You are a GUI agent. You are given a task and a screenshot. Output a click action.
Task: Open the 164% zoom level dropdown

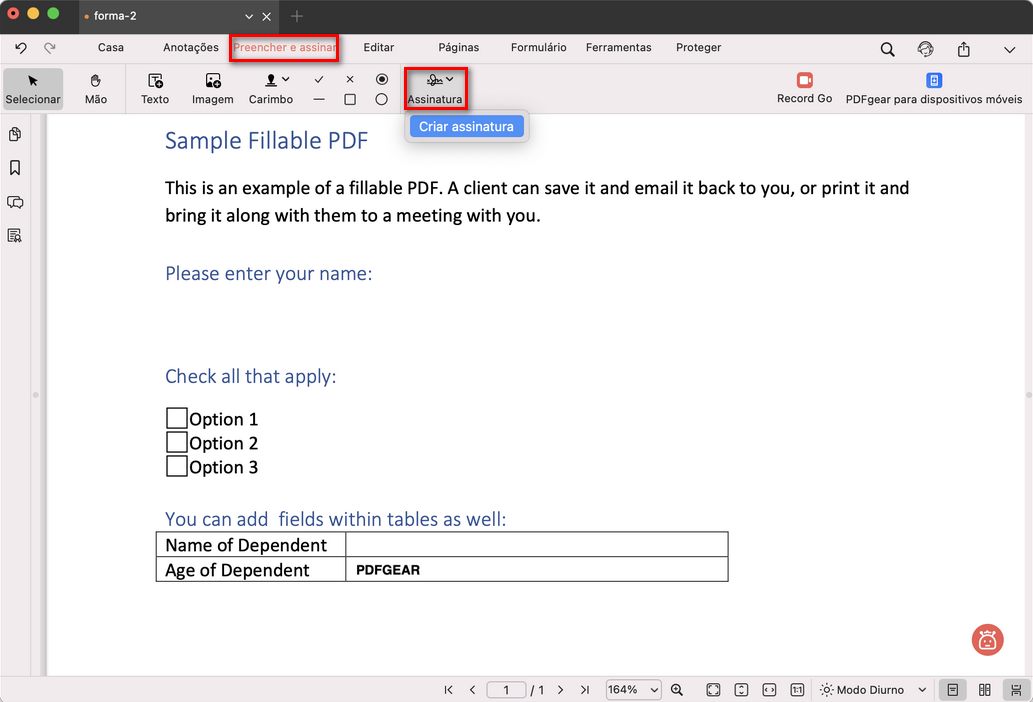633,689
